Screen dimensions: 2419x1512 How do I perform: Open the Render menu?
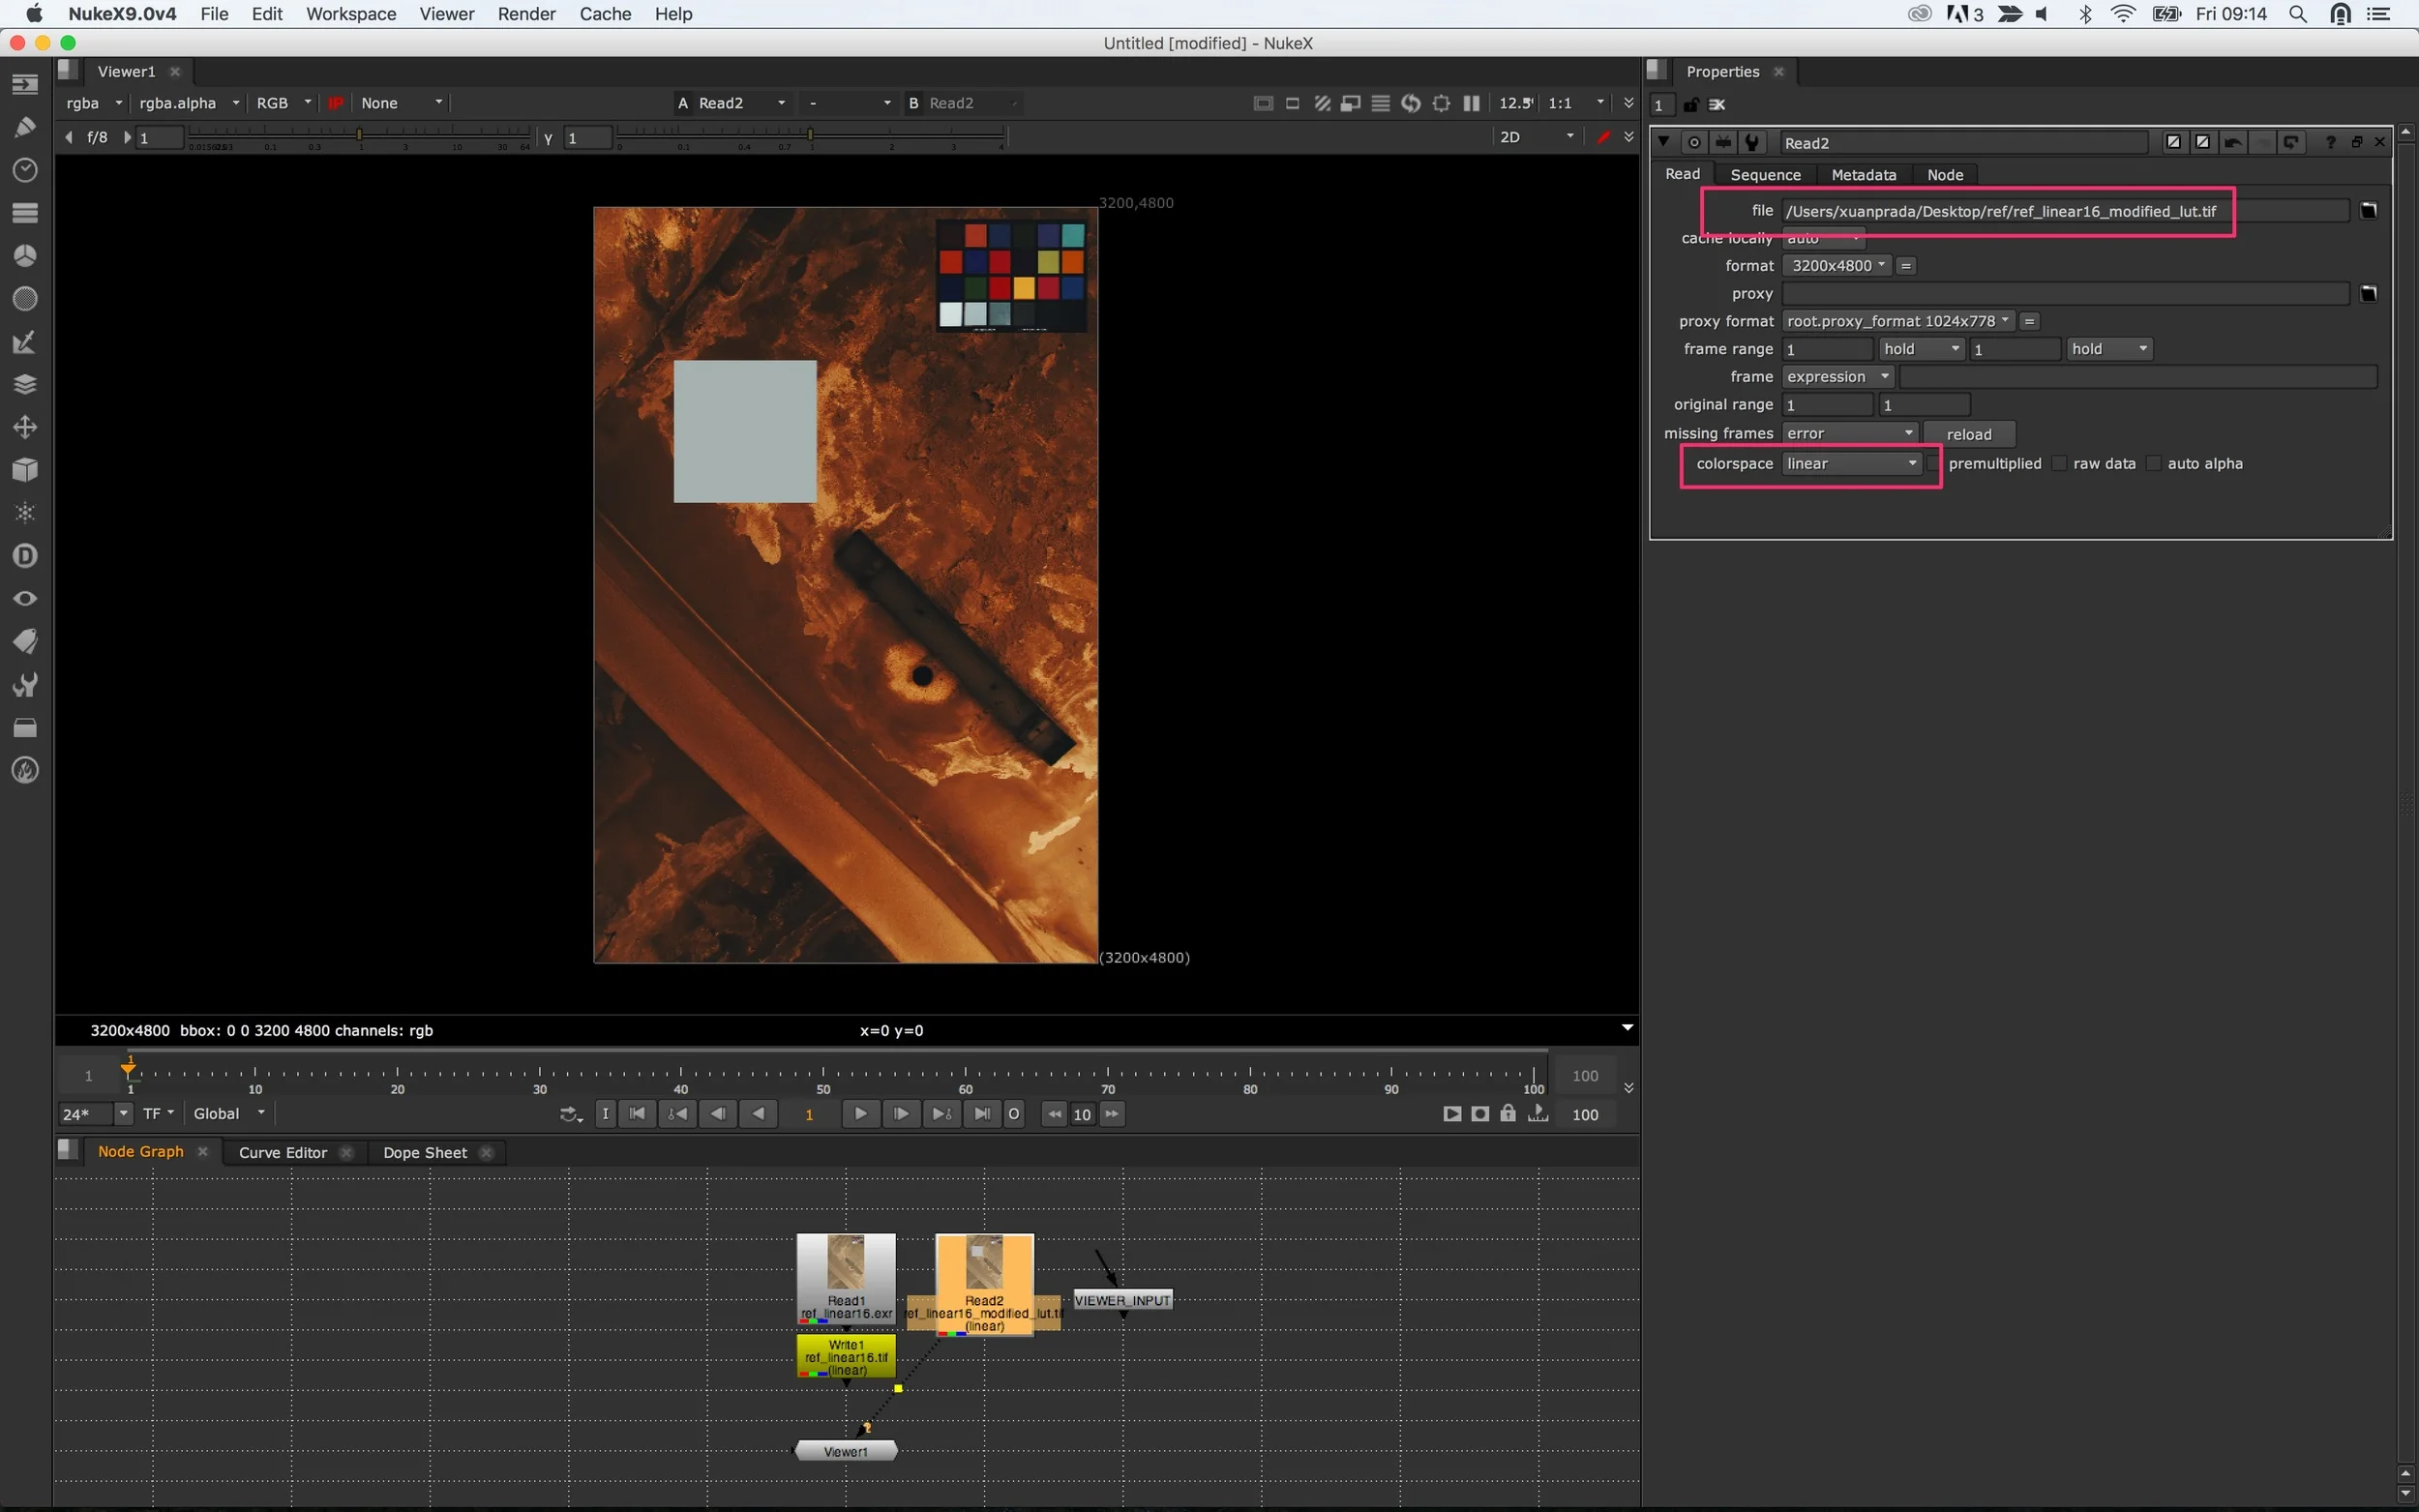526,14
